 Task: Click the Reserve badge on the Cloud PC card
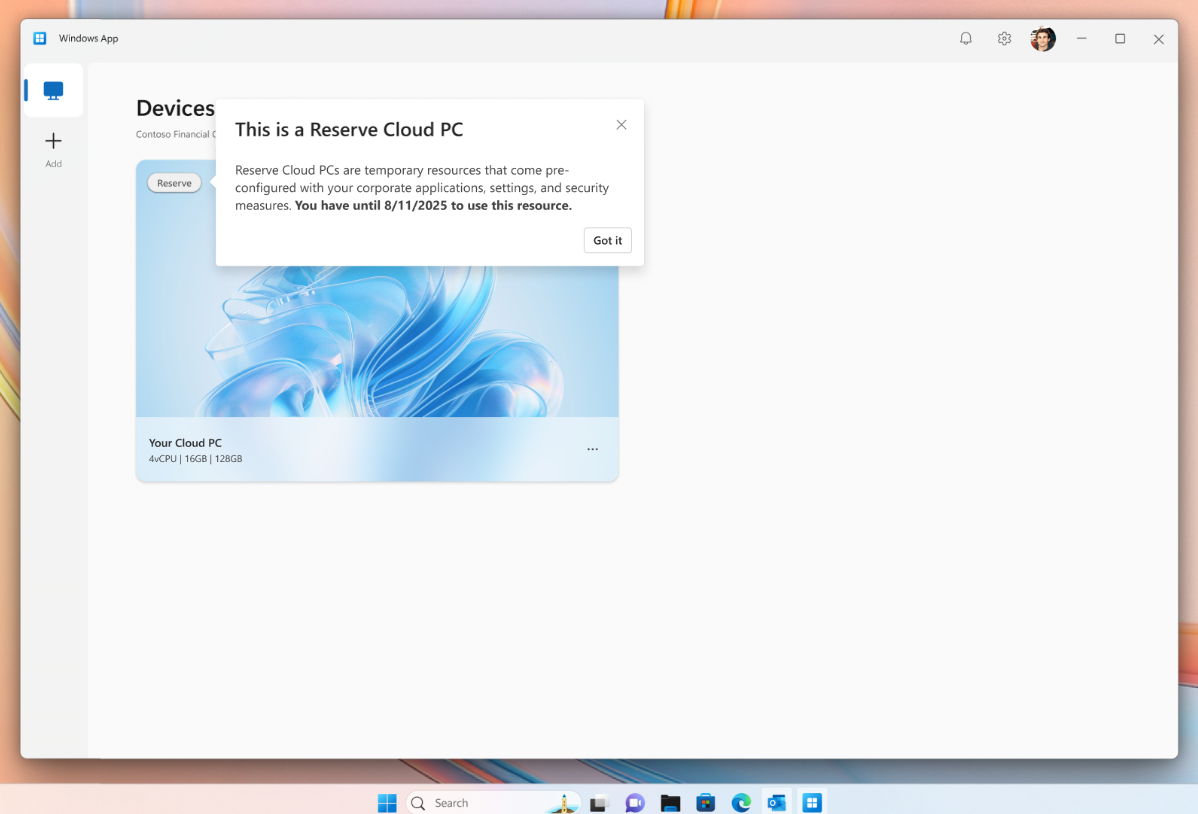(174, 182)
